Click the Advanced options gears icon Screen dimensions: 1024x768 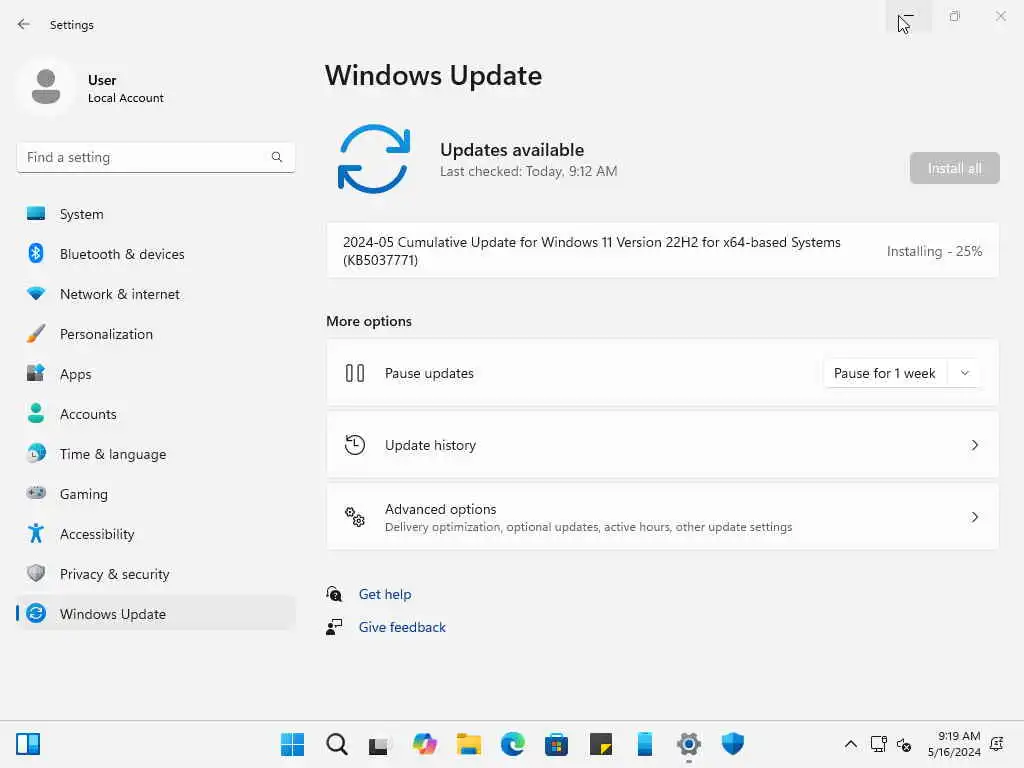click(355, 517)
